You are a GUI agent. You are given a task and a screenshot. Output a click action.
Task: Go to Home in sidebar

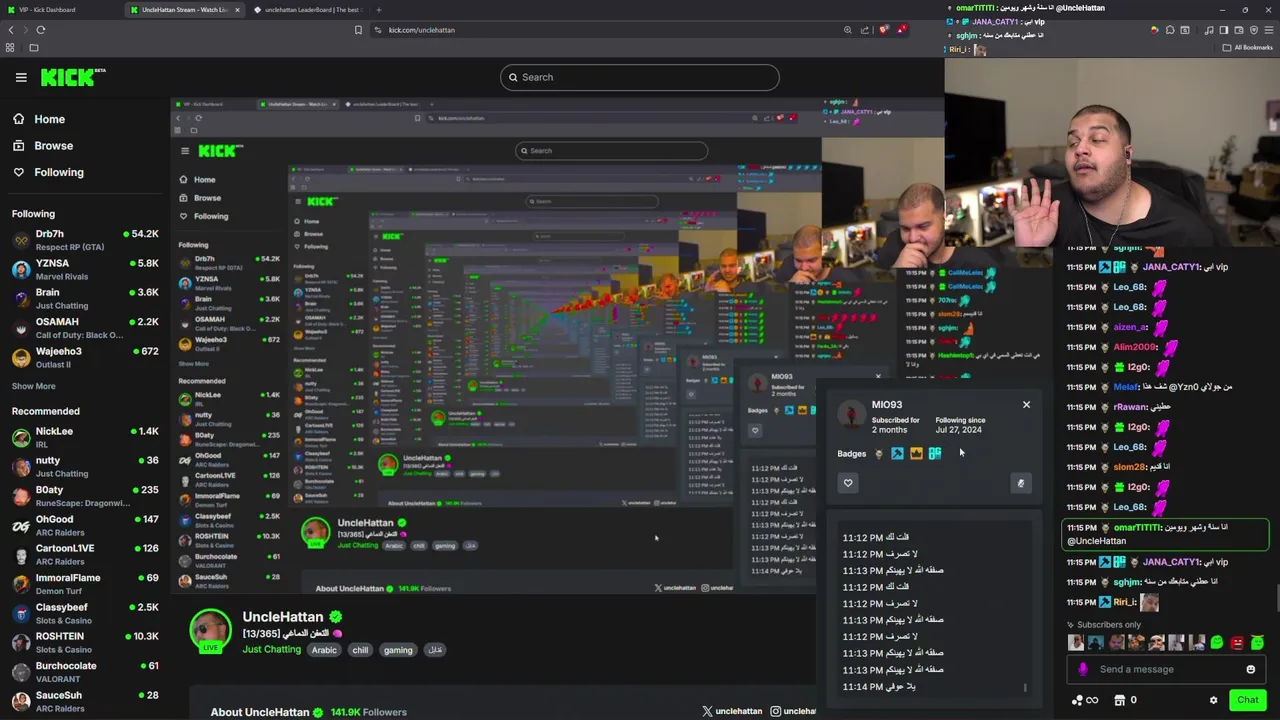click(x=38, y=119)
